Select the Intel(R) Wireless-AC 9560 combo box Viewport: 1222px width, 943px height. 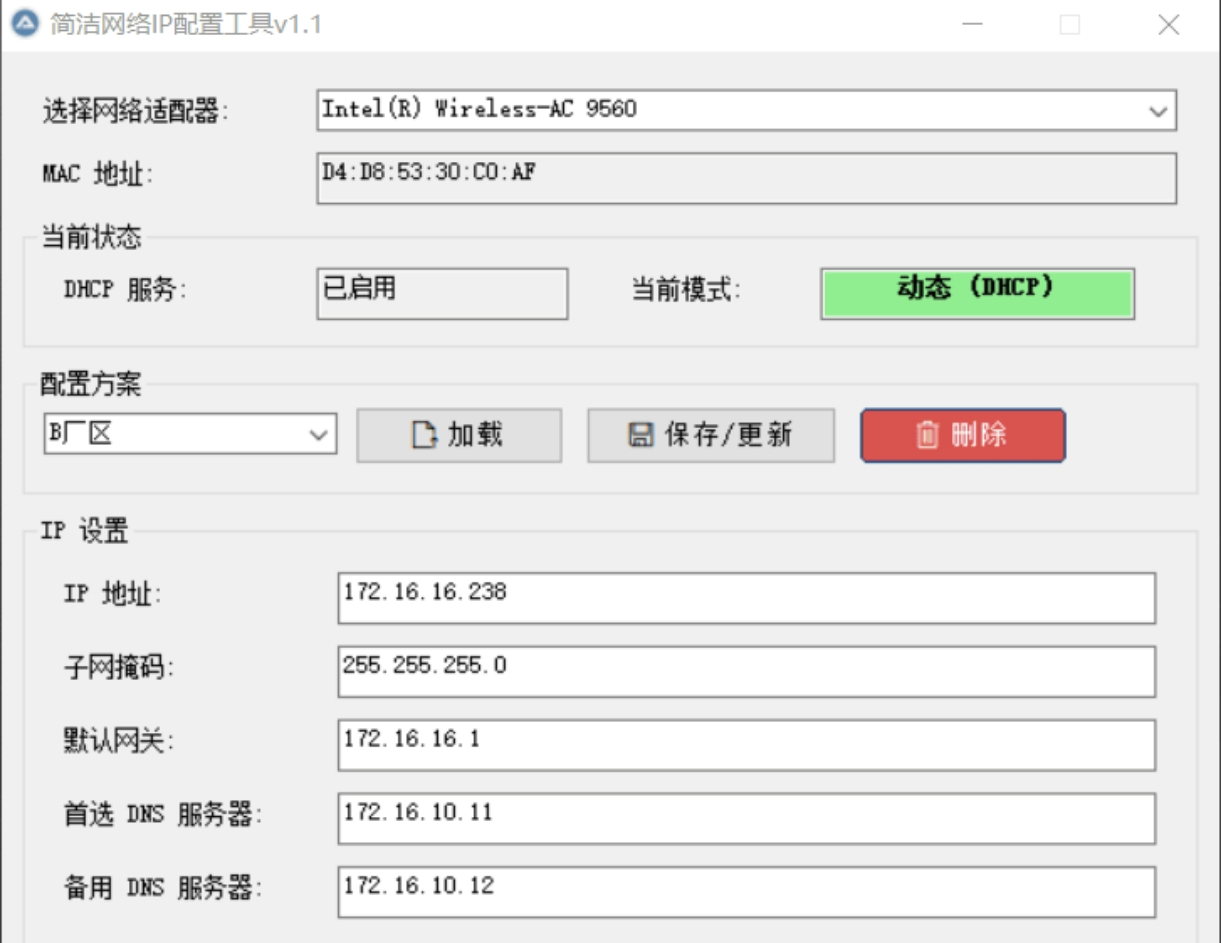[730, 111]
